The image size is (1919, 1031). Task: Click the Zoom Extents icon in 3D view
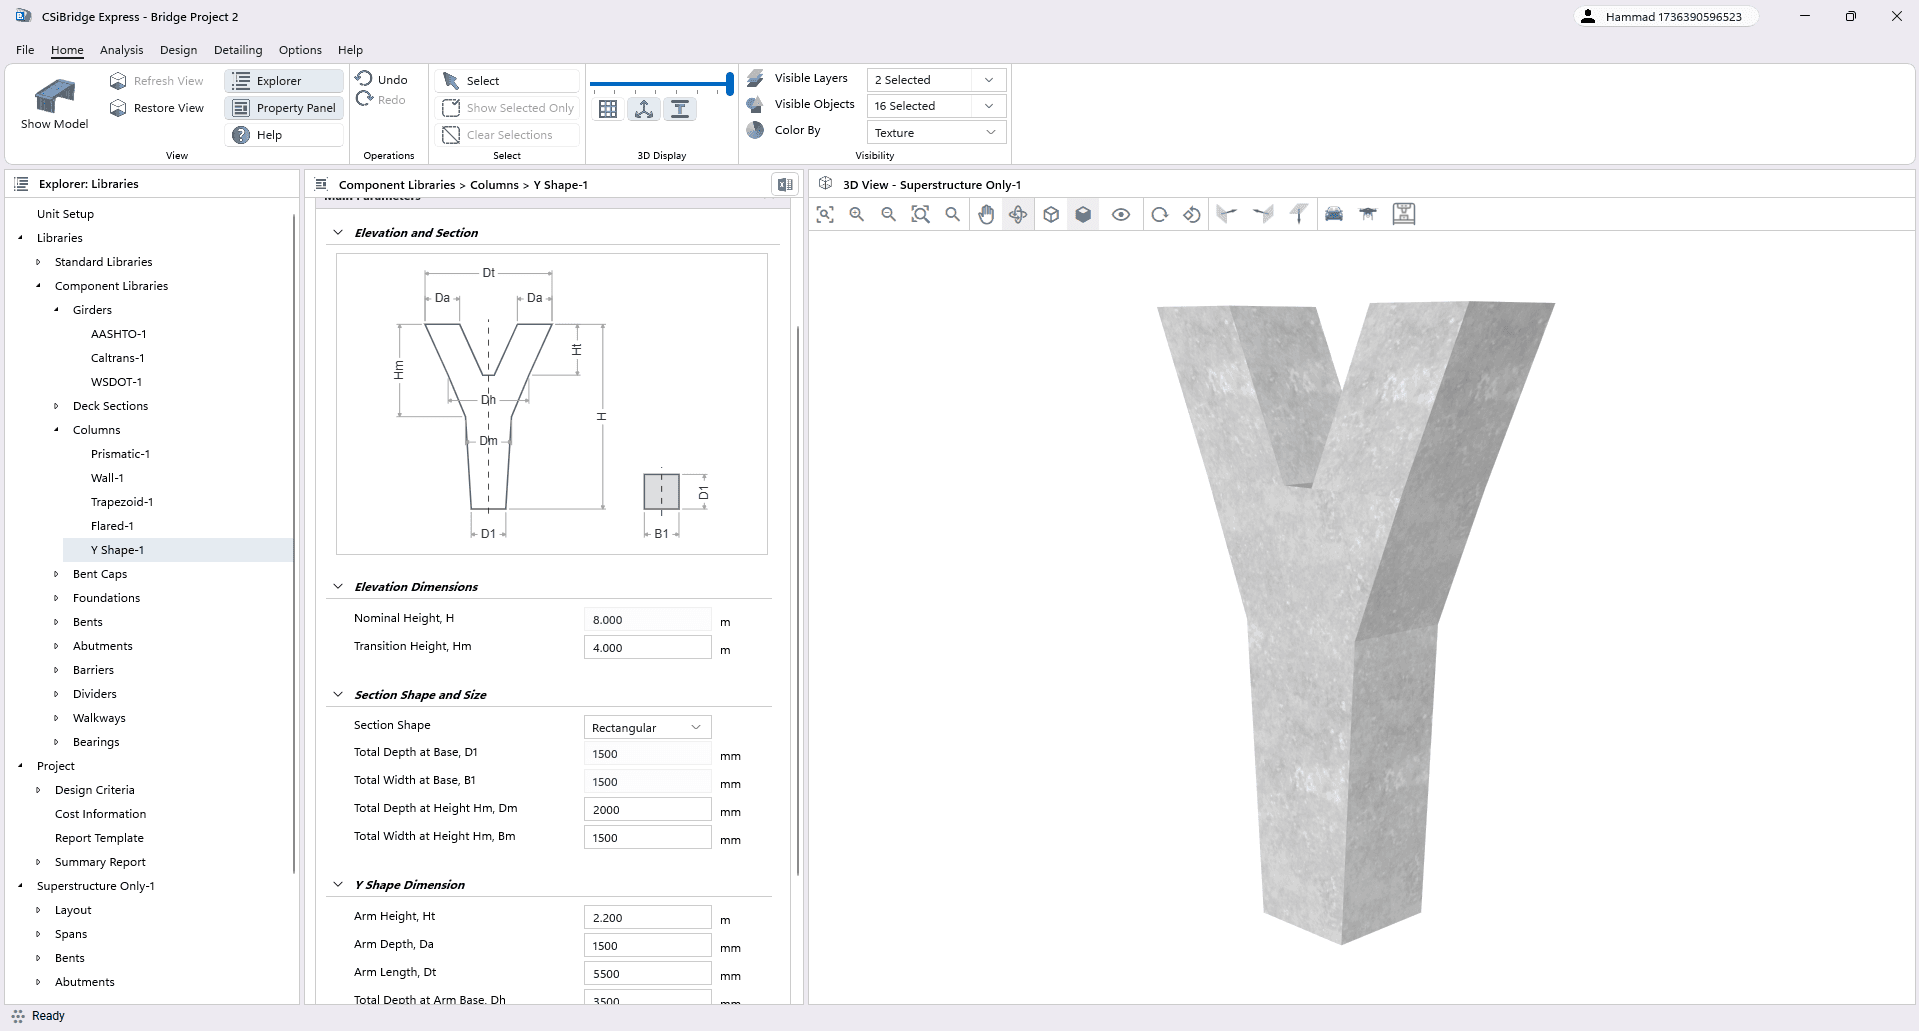[825, 214]
